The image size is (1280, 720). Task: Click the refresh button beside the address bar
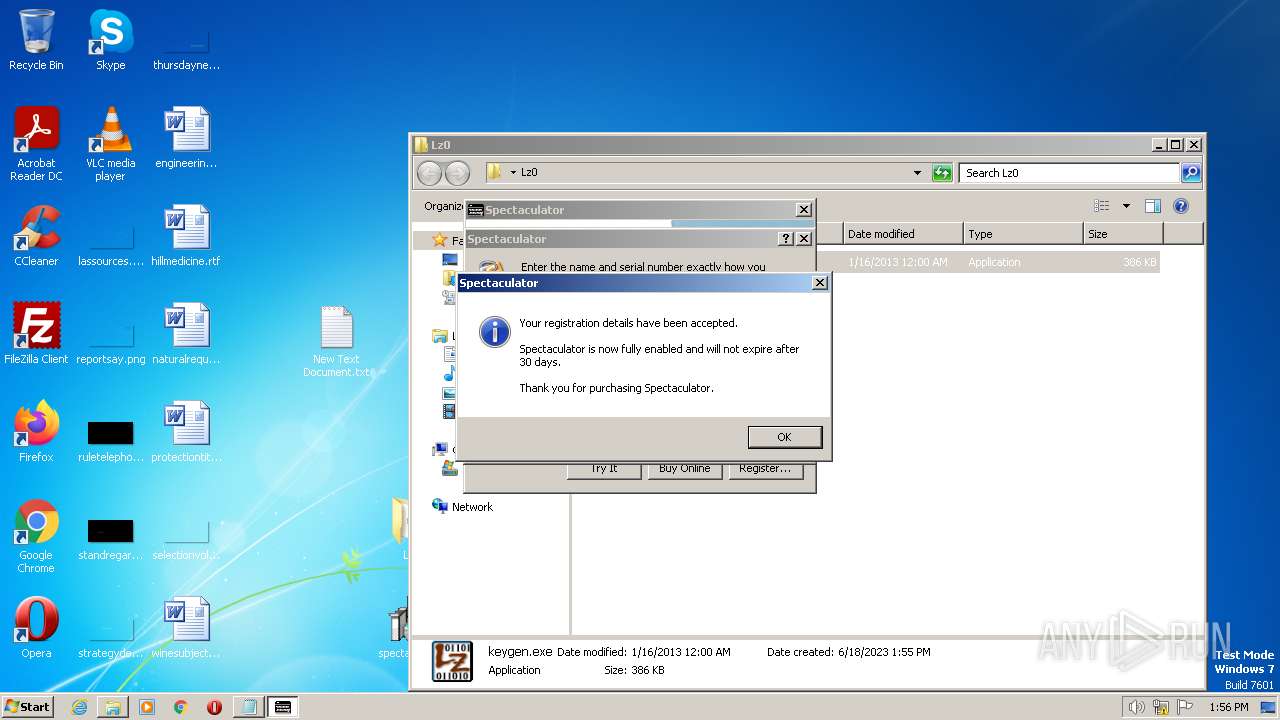[942, 173]
